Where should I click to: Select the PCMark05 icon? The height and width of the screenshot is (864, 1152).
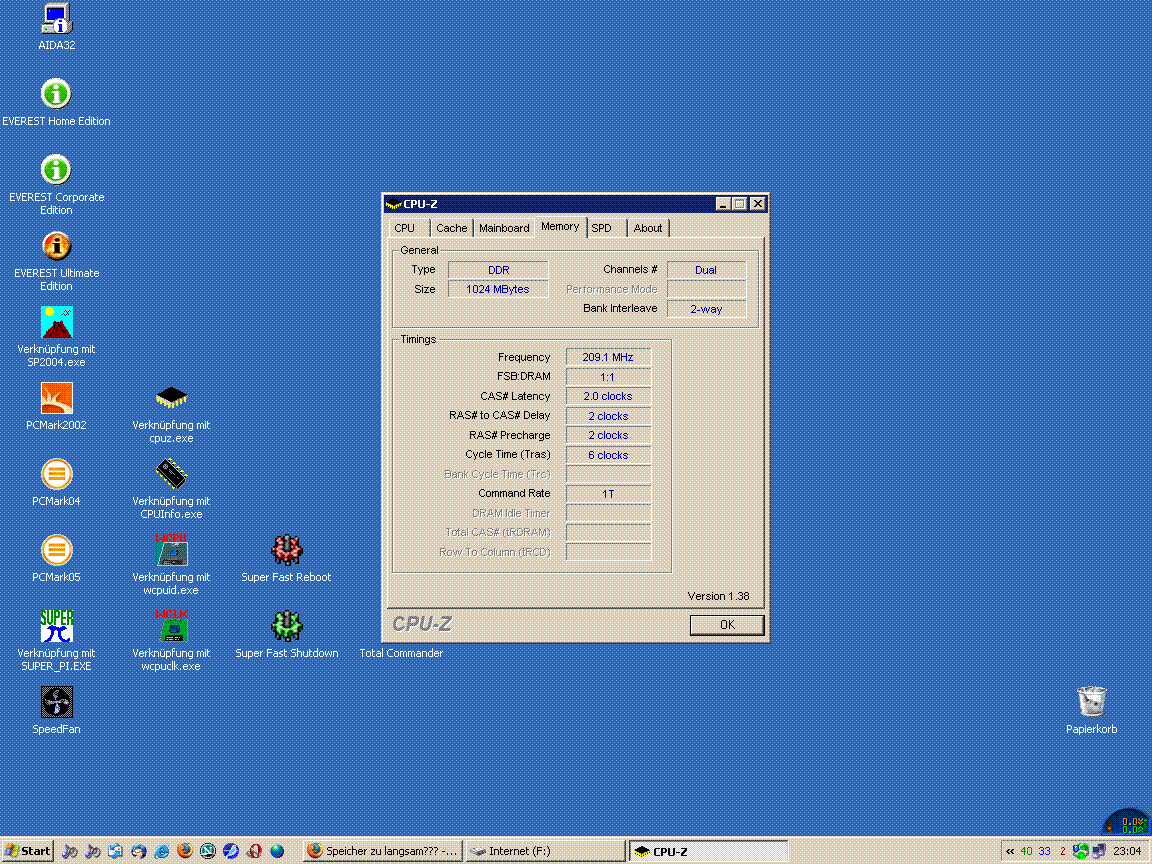(57, 558)
